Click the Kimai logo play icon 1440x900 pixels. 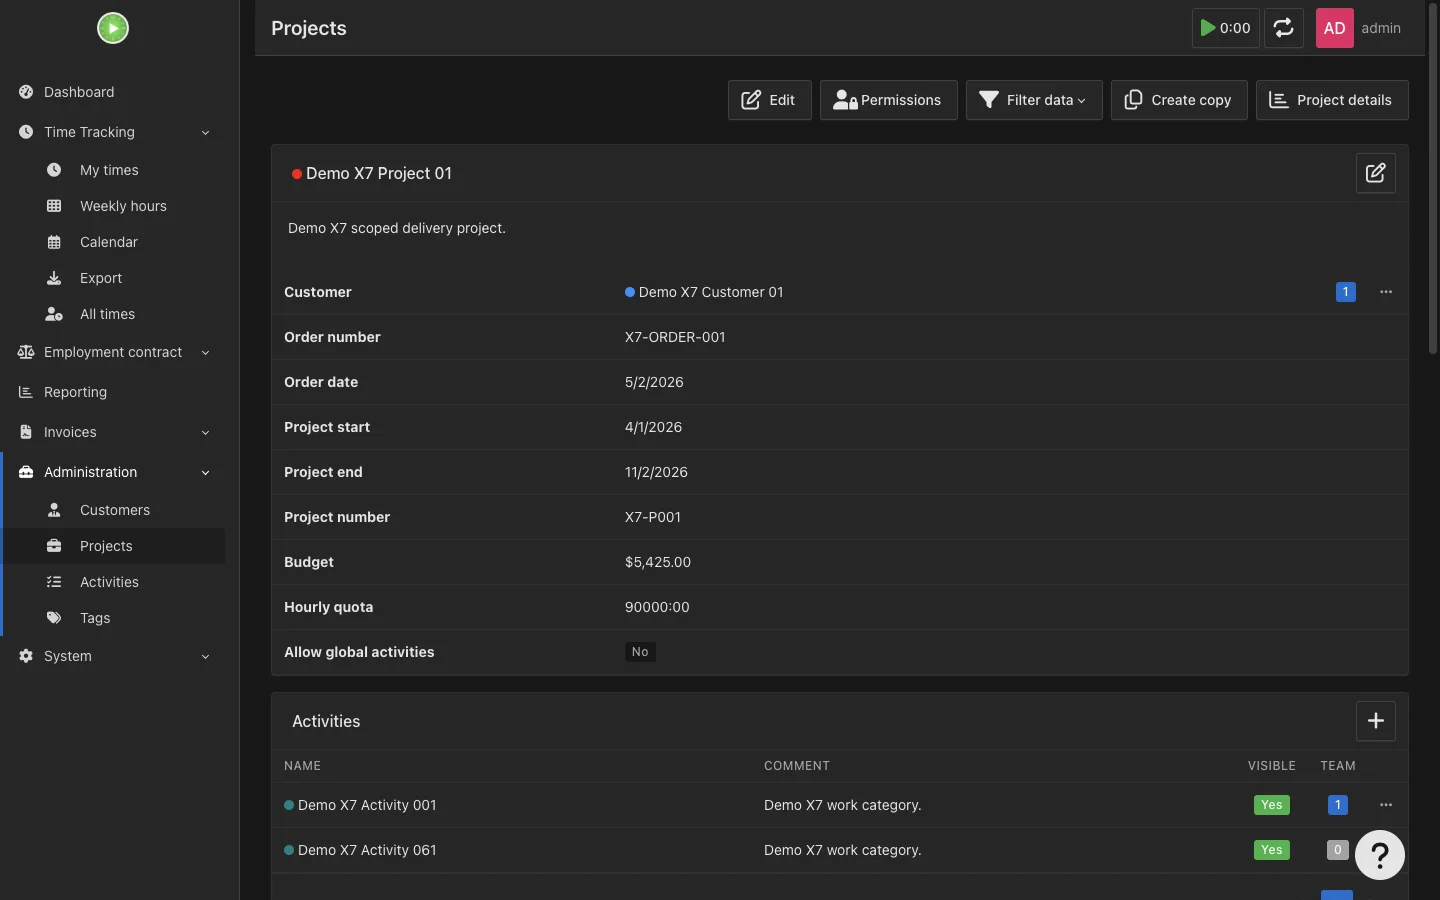pos(113,28)
